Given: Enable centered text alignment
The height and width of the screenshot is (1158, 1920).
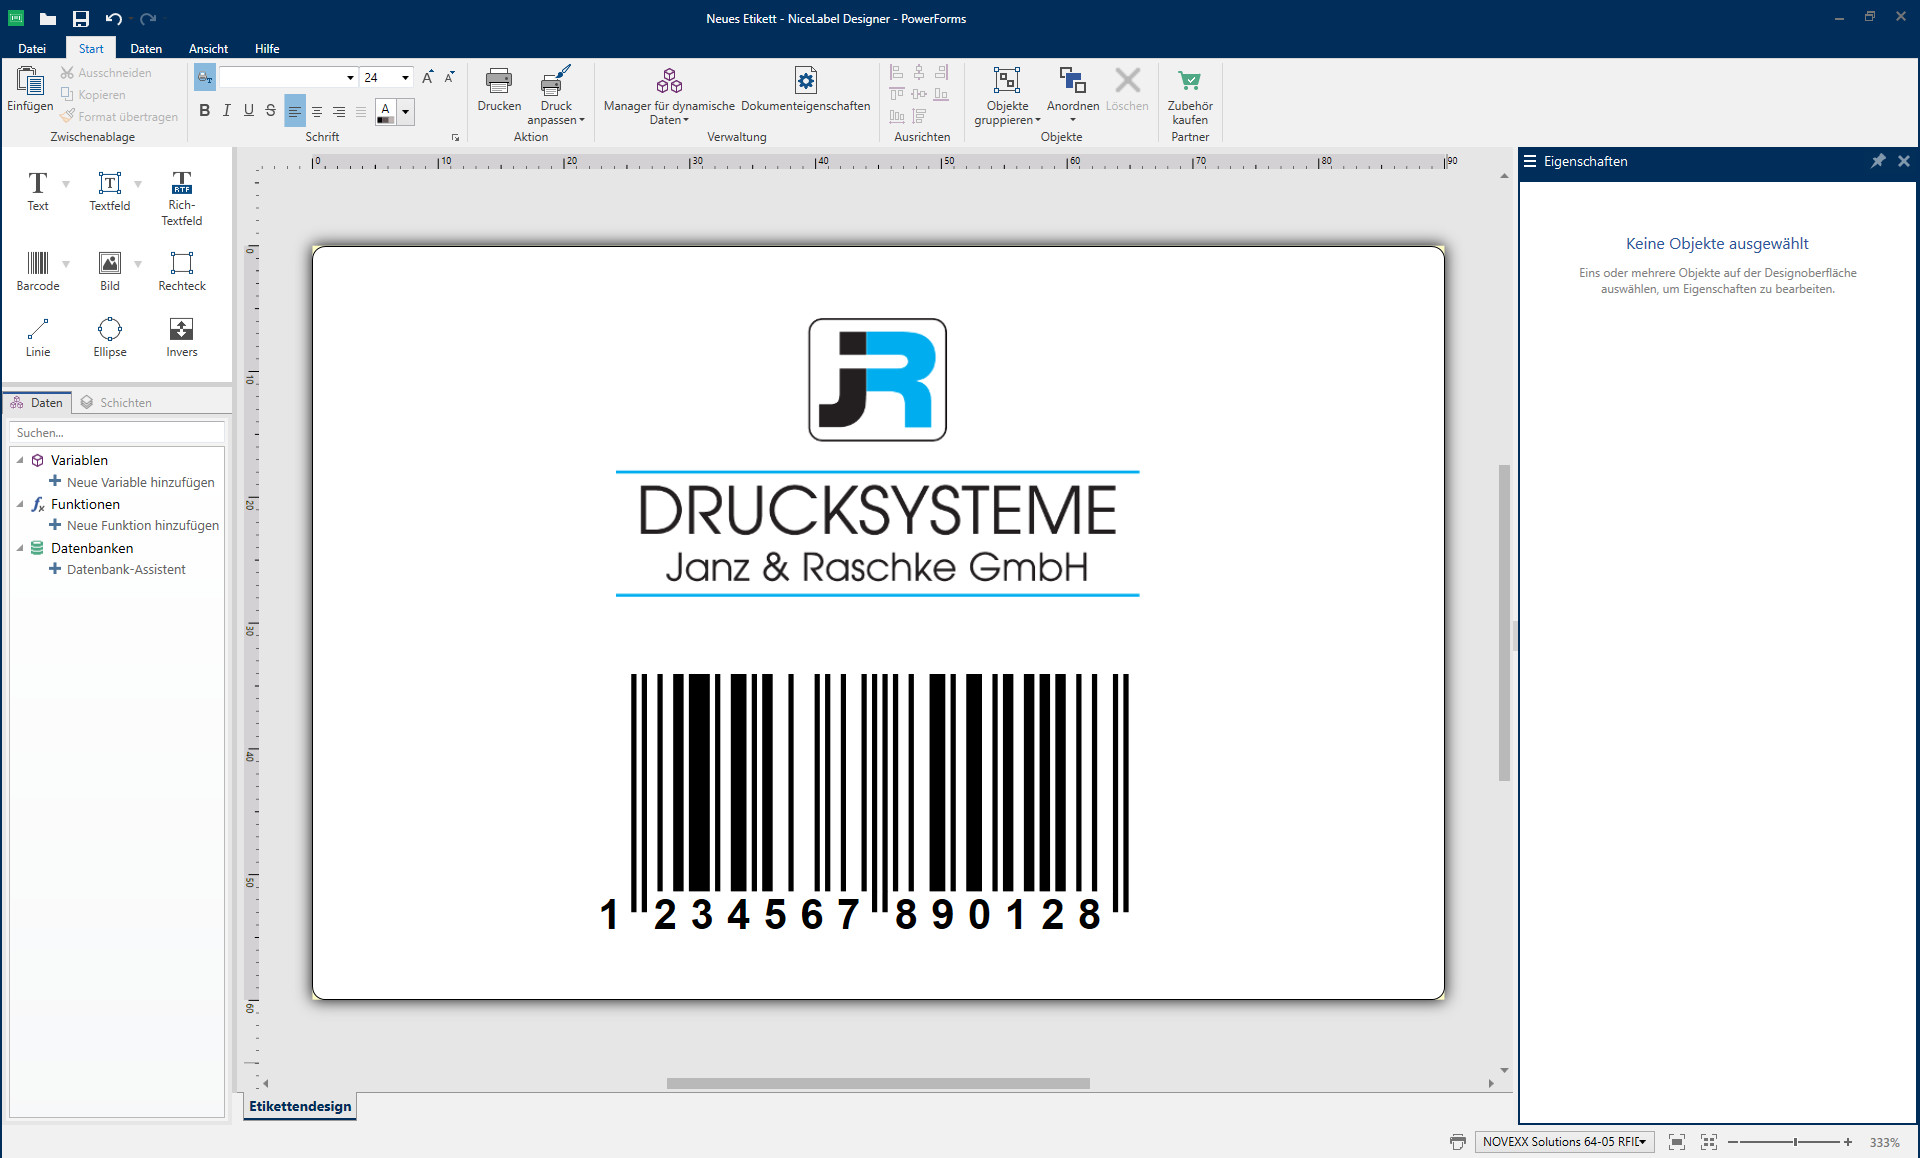Looking at the screenshot, I should (x=317, y=111).
